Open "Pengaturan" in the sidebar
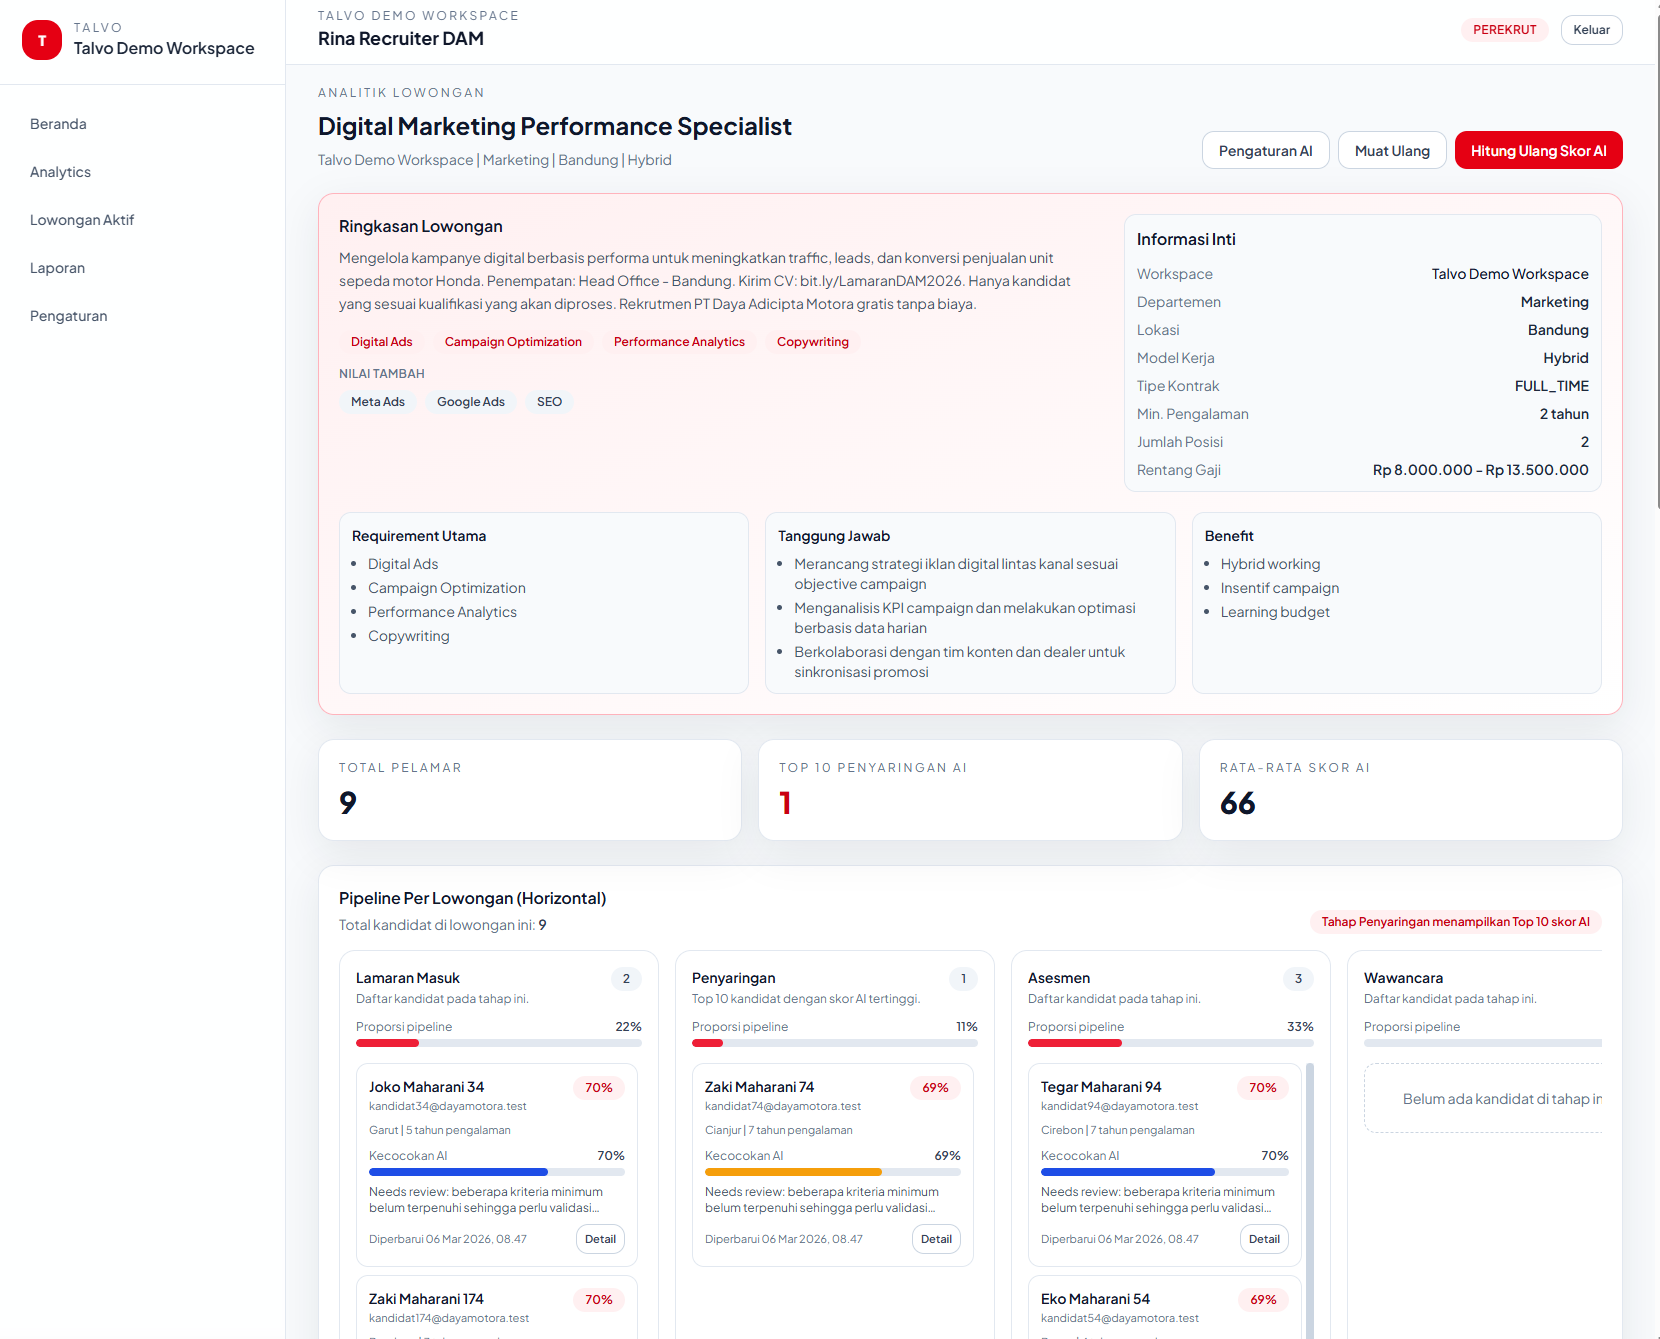1660x1339 pixels. point(68,315)
